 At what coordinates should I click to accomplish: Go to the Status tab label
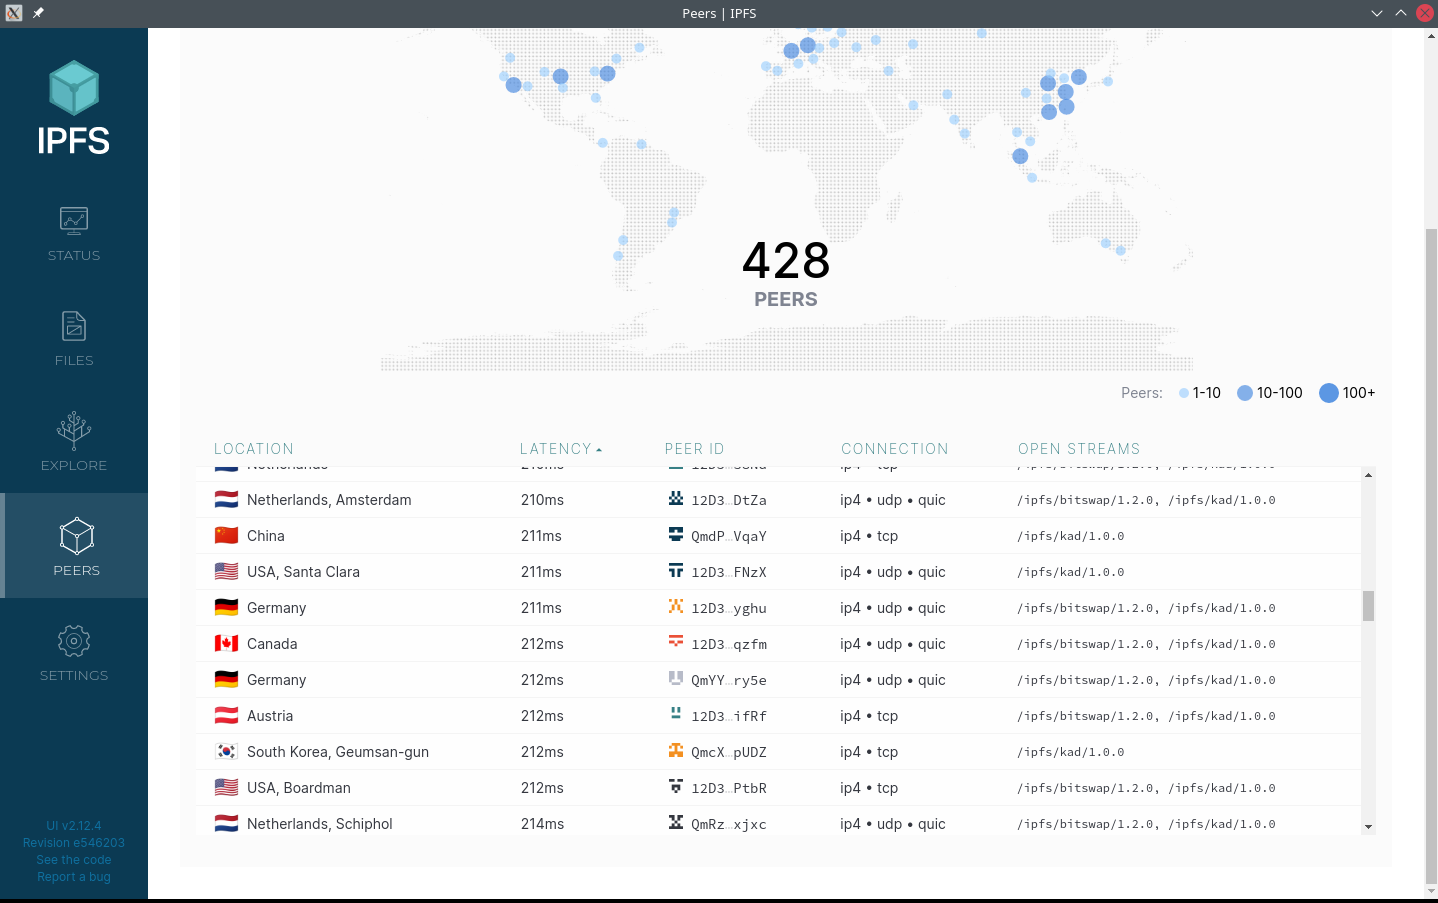pyautogui.click(x=74, y=256)
